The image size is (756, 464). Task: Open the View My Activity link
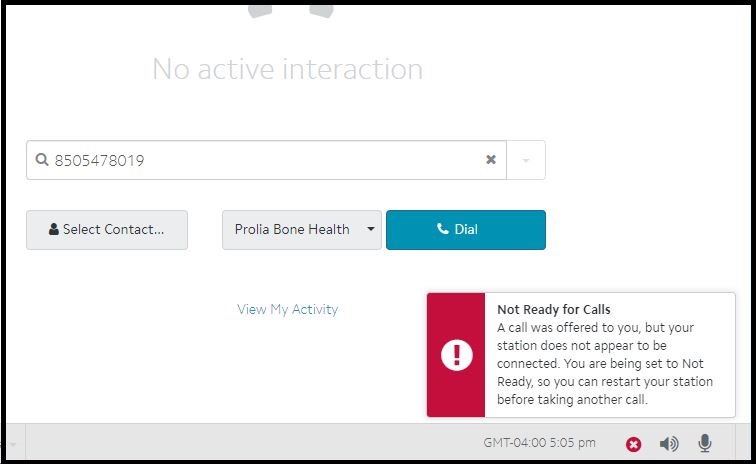(x=287, y=309)
